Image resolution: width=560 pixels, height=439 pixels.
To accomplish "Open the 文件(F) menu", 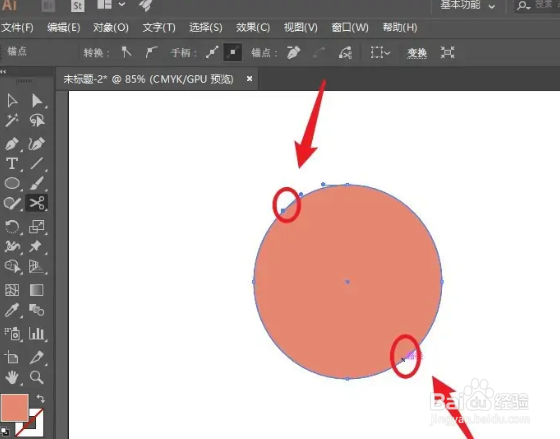I will [x=17, y=28].
